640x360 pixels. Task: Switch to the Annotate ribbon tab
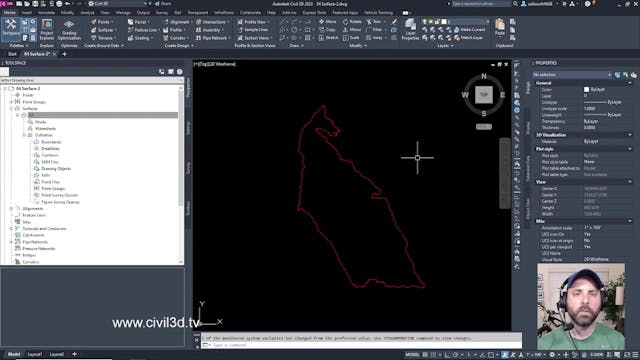(x=47, y=13)
